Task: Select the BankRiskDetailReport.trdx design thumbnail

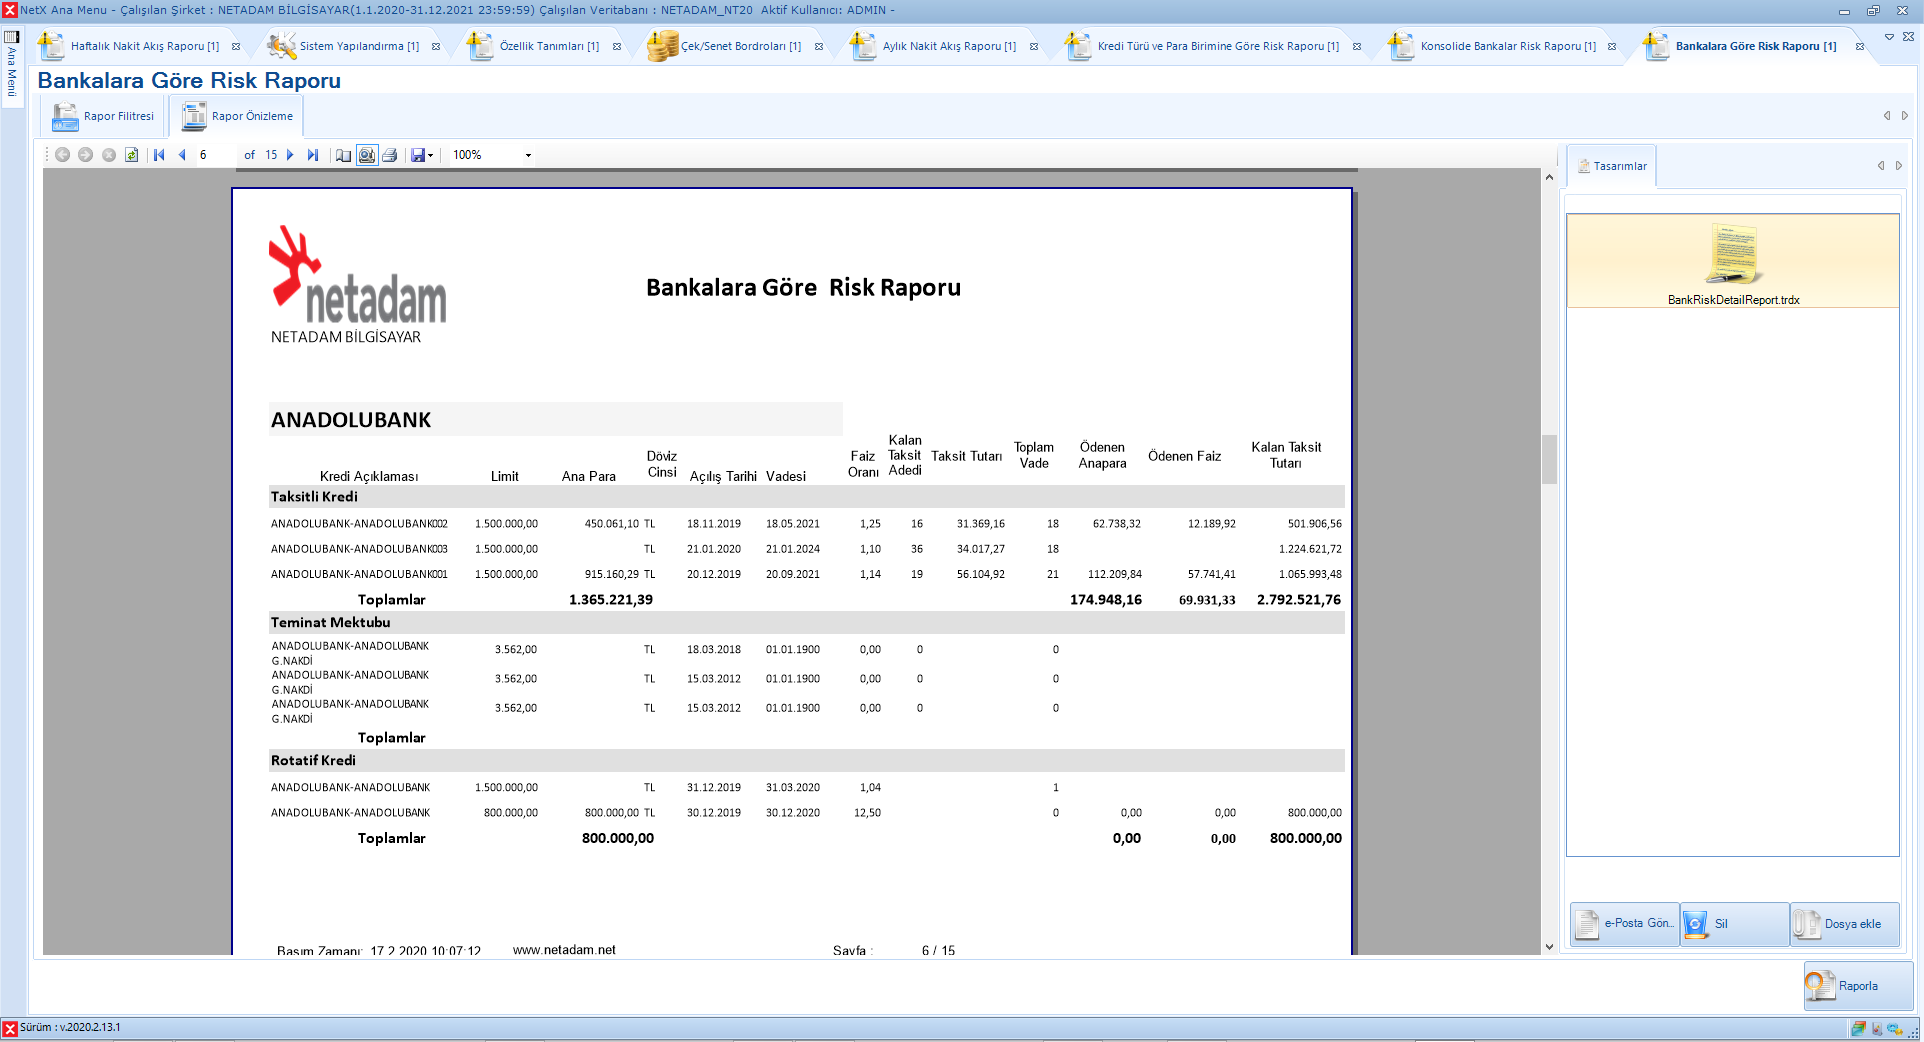Action: point(1733,262)
